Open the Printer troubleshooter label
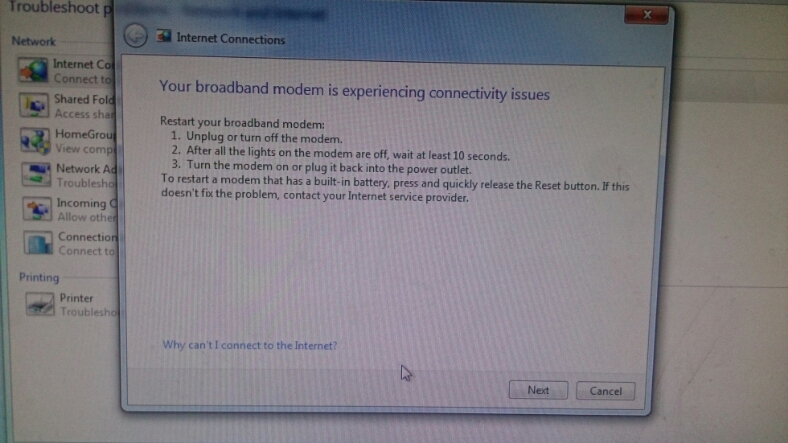 (x=76, y=298)
